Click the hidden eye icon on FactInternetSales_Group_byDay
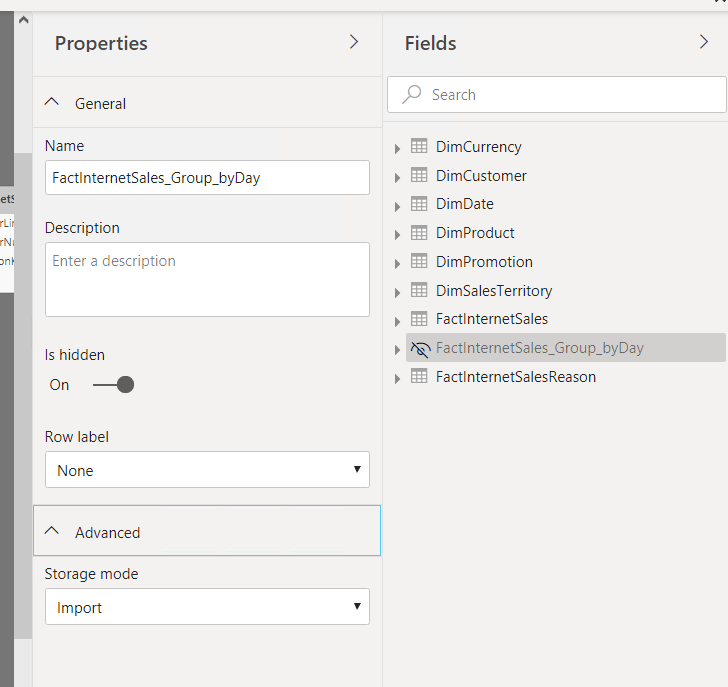The image size is (728, 687). (x=420, y=349)
